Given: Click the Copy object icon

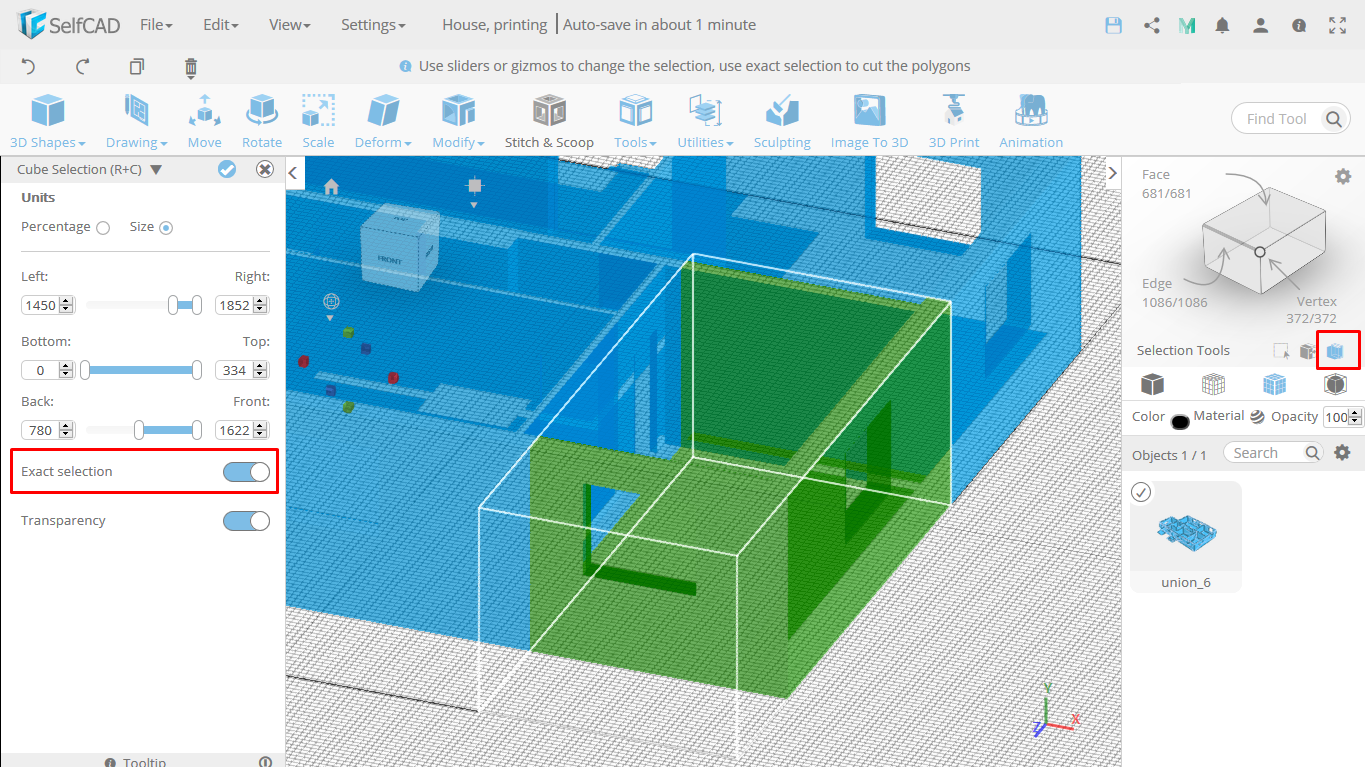Looking at the screenshot, I should [137, 67].
